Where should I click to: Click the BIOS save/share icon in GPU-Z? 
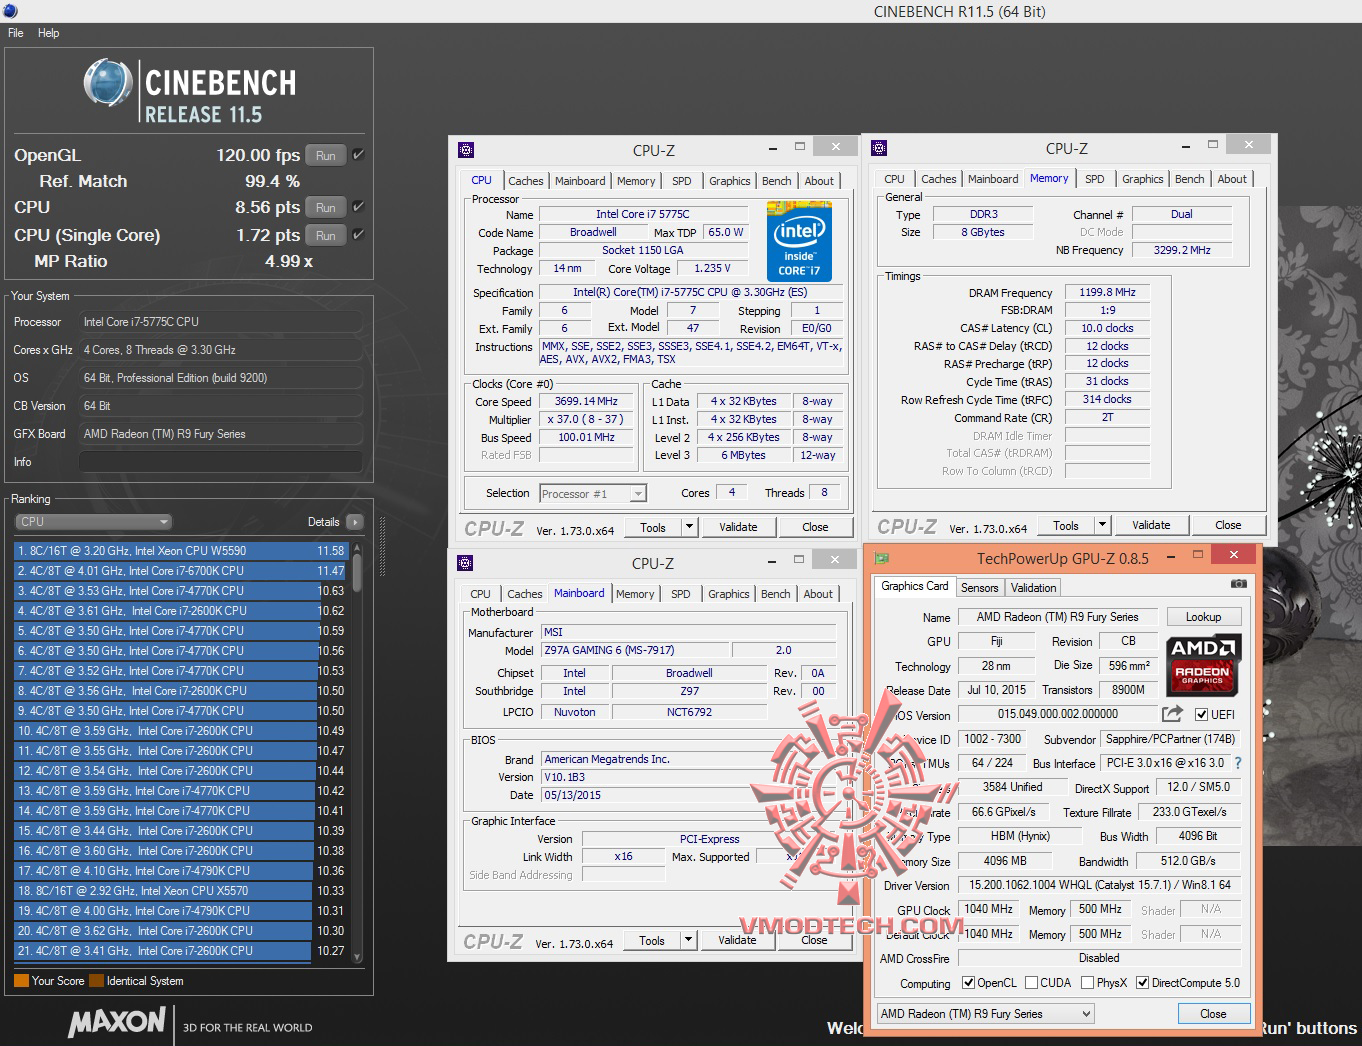pos(1172,714)
